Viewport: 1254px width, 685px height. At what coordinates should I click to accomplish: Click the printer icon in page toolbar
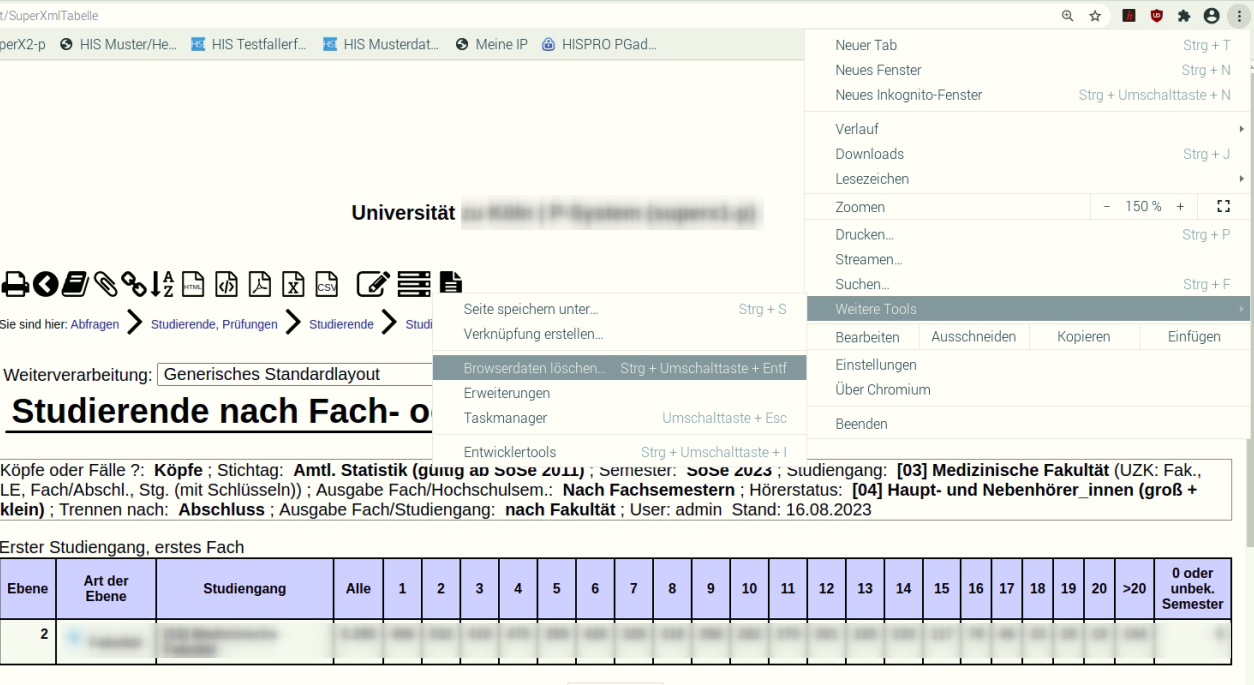point(15,285)
